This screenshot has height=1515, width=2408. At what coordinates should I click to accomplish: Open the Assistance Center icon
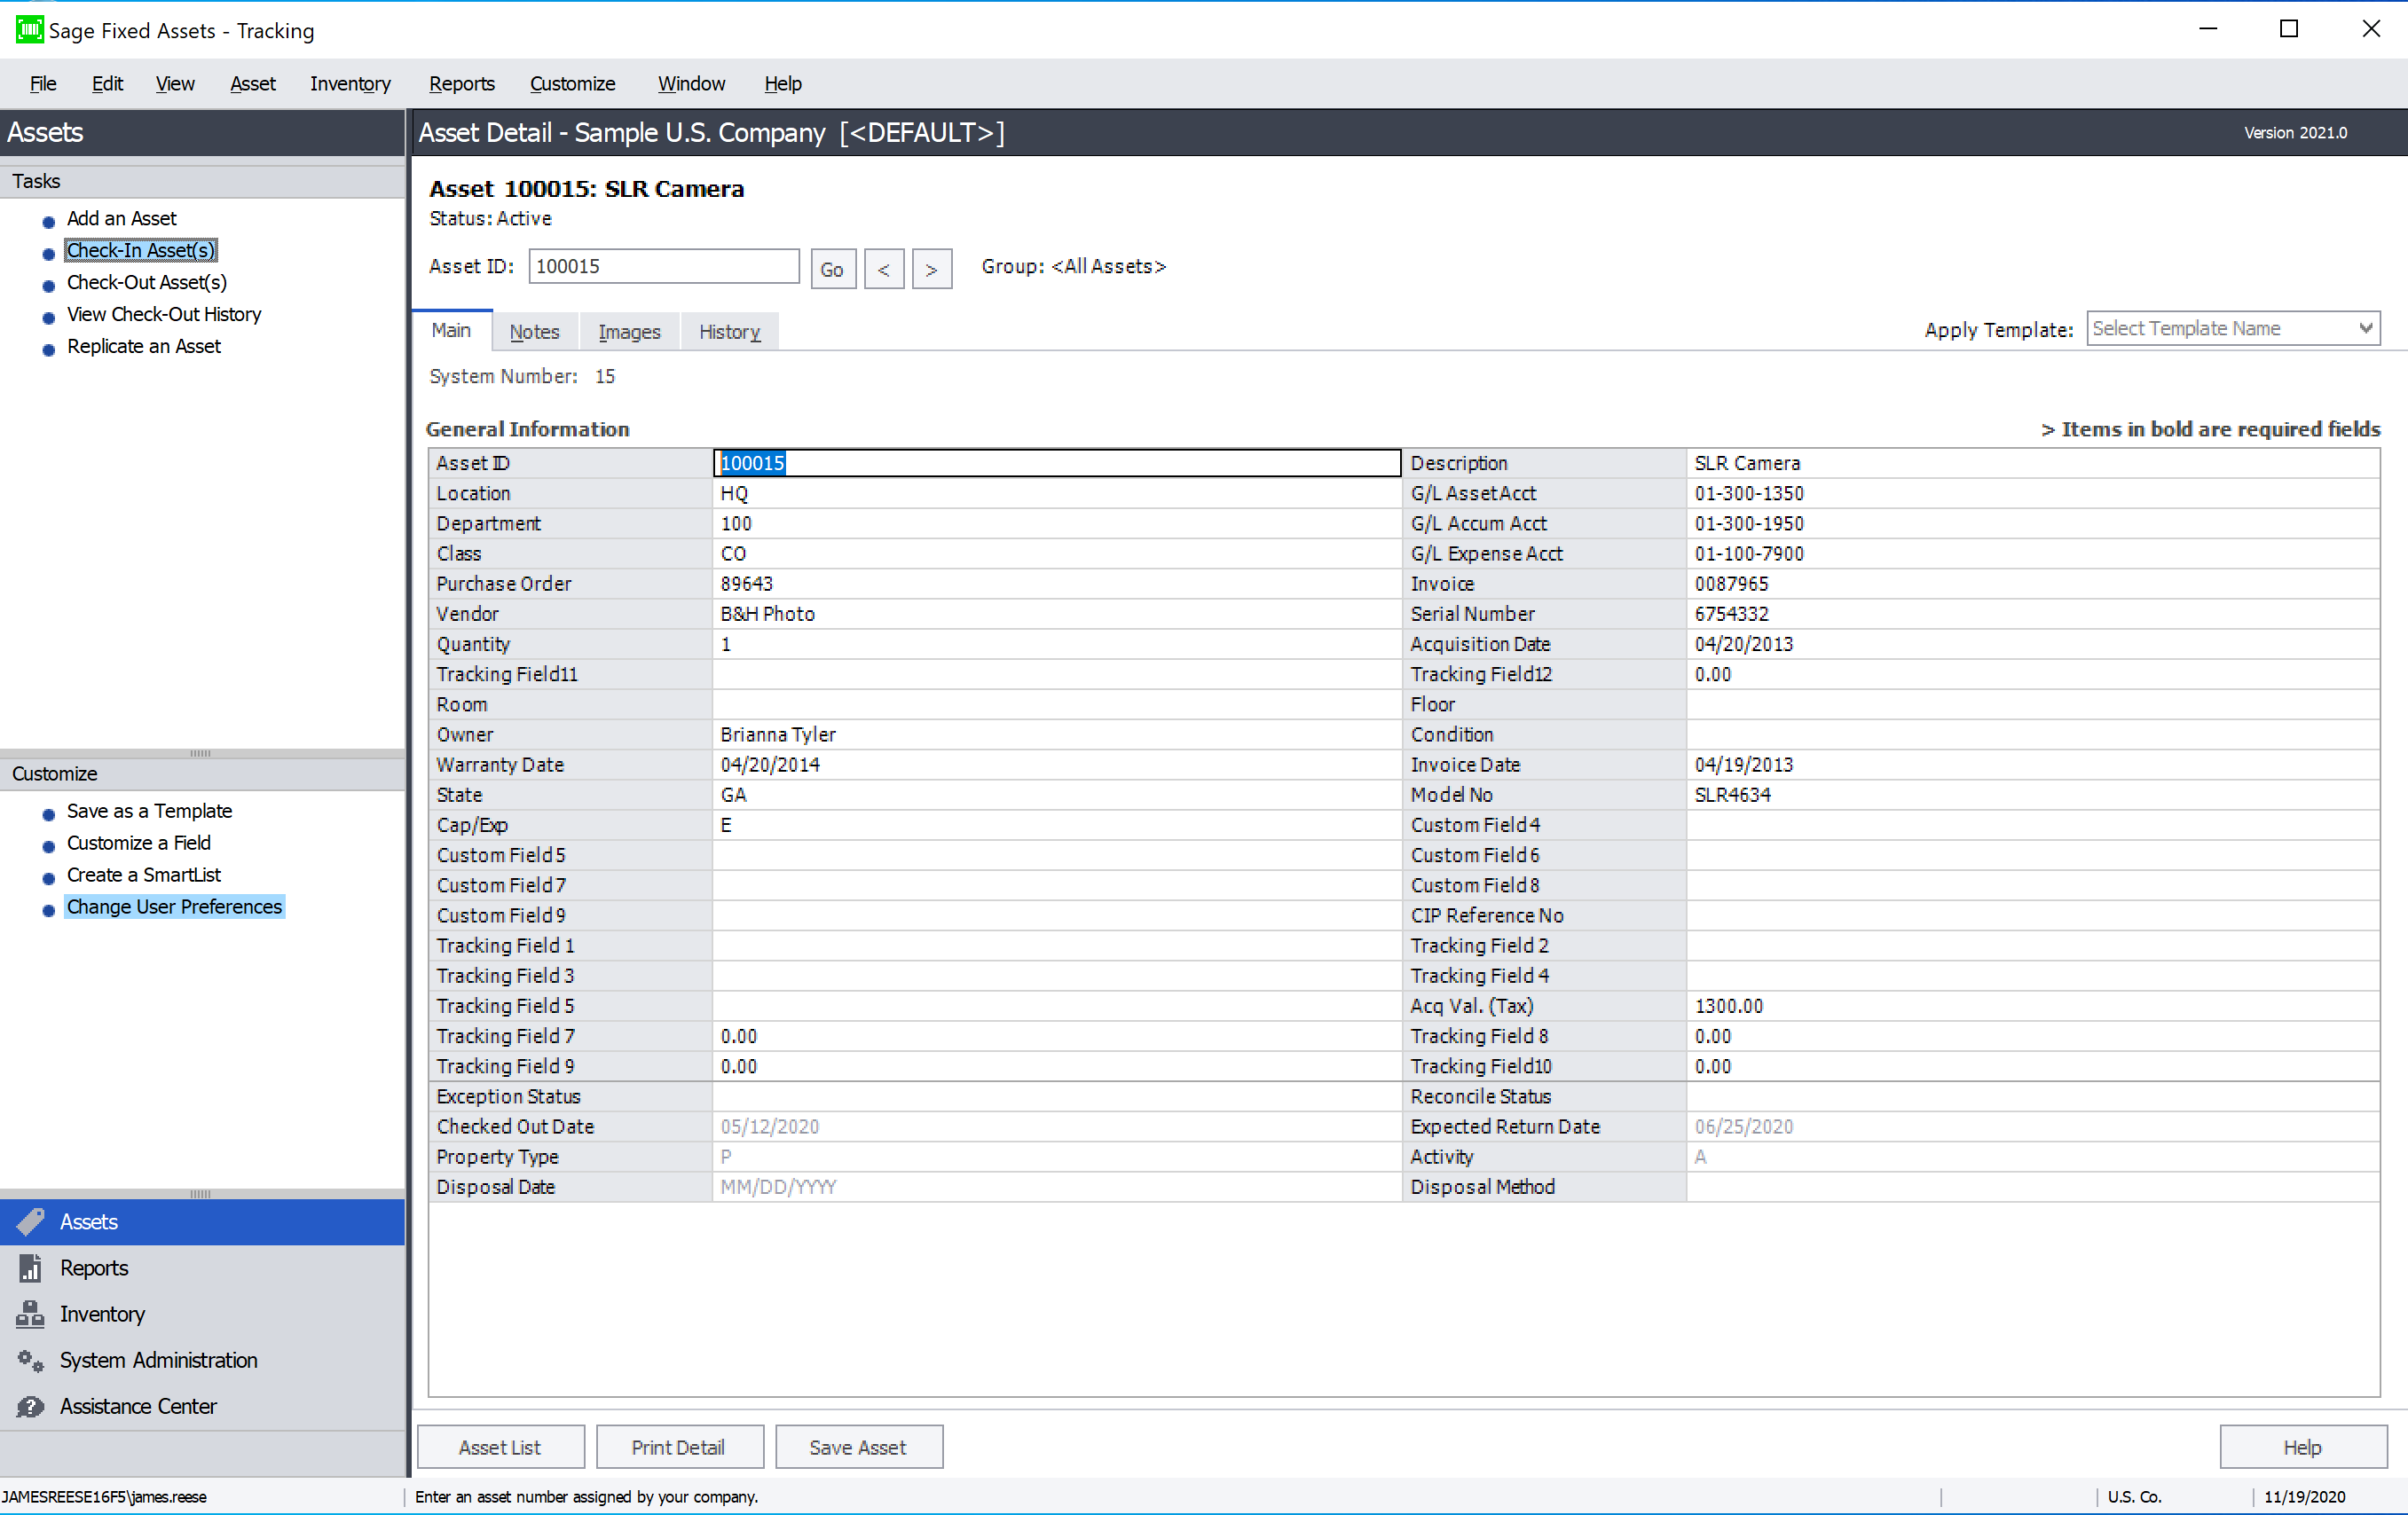pos(30,1406)
